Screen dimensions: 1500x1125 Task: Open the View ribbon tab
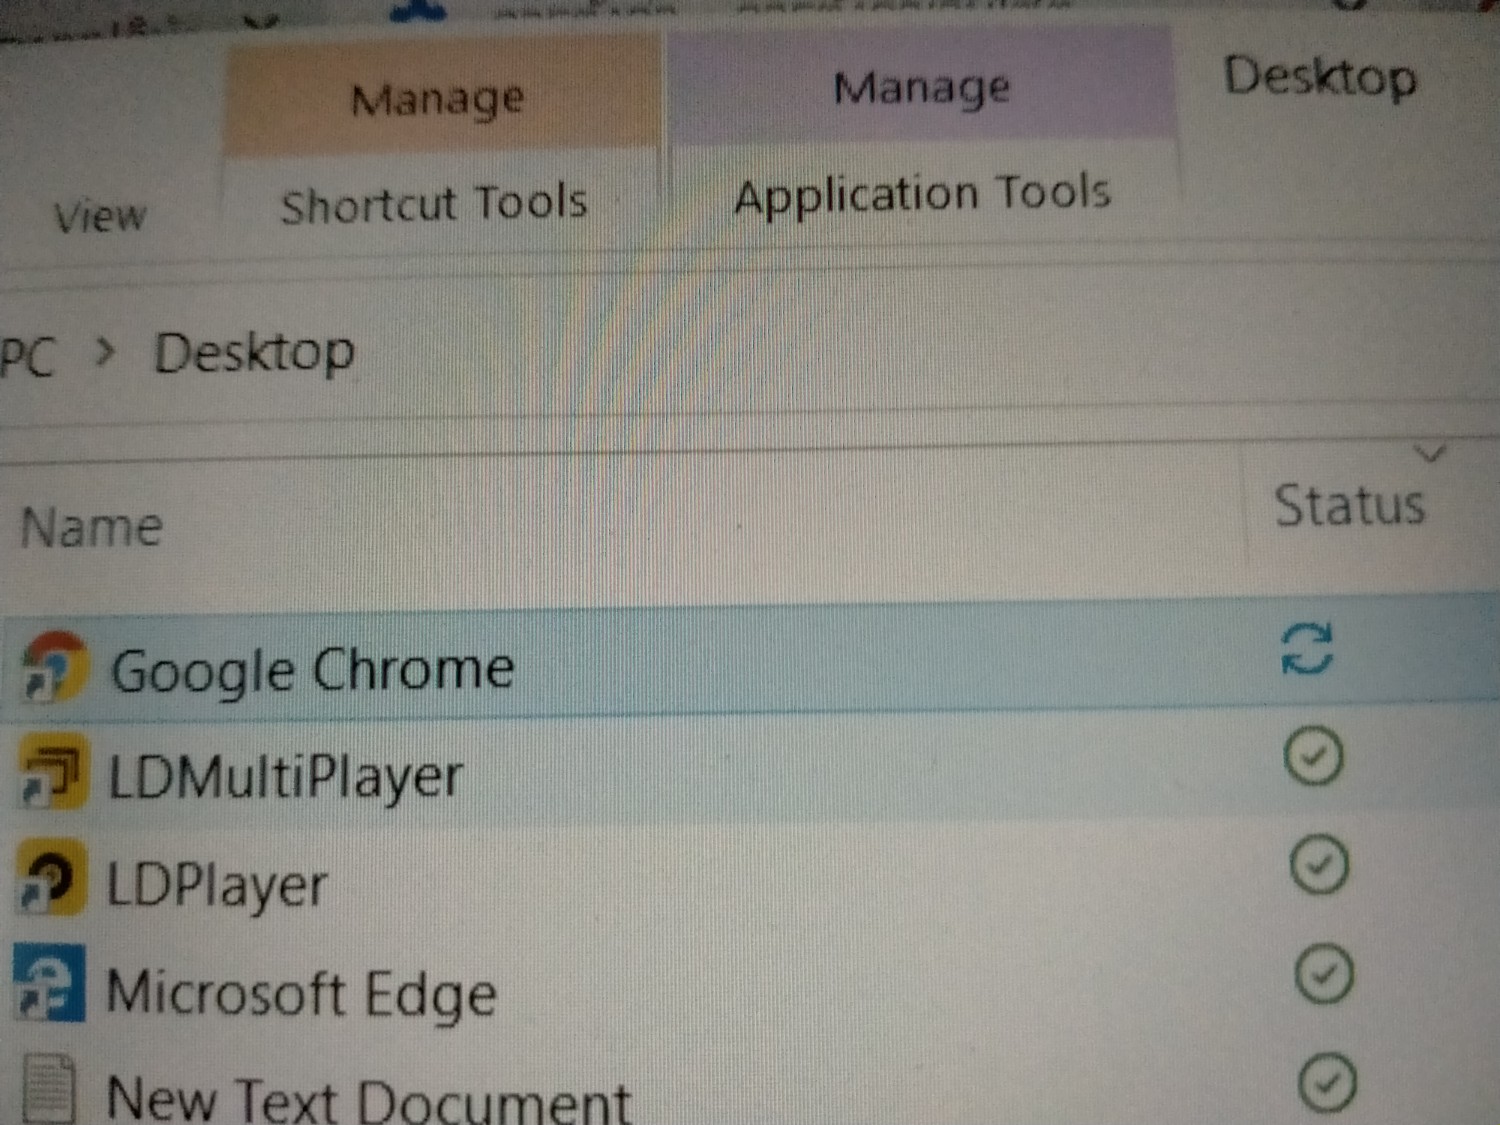[x=100, y=216]
